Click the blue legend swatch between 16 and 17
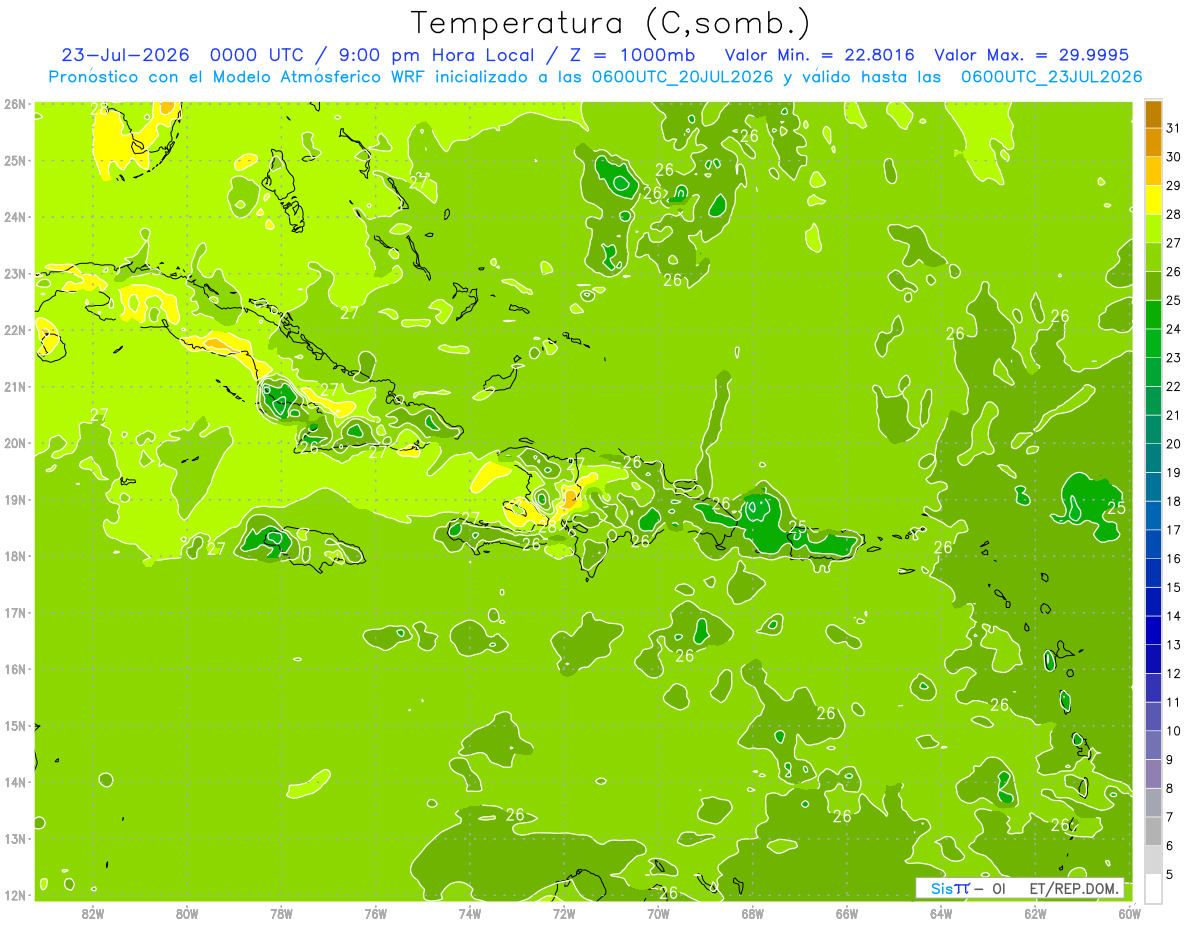Viewport: 1200px width, 927px height. (x=1153, y=544)
